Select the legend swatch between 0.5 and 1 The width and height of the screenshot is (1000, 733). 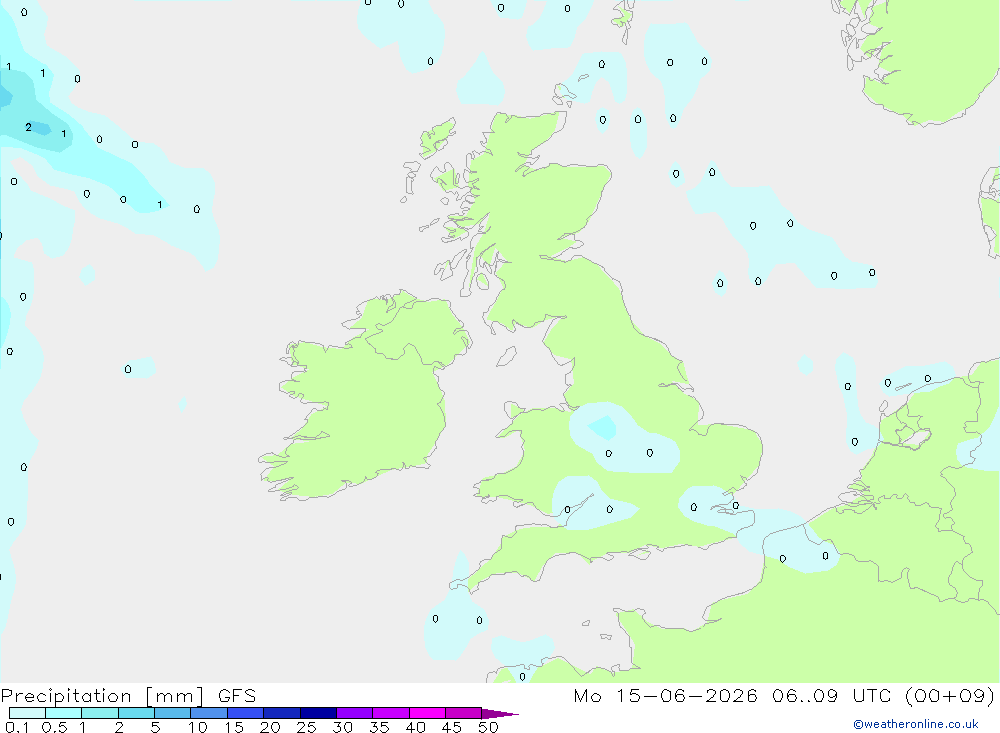pos(64,713)
